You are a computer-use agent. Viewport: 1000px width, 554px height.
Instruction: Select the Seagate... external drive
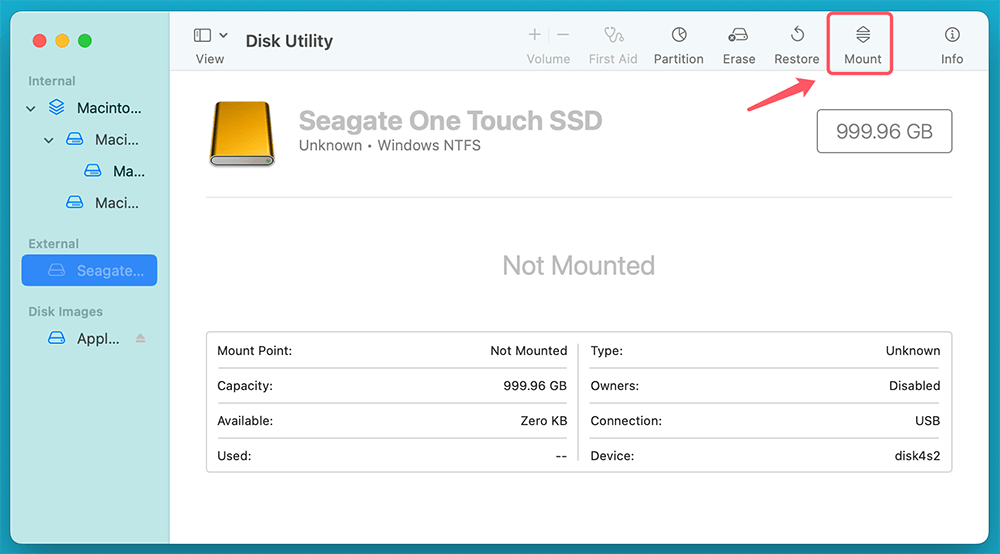point(90,270)
